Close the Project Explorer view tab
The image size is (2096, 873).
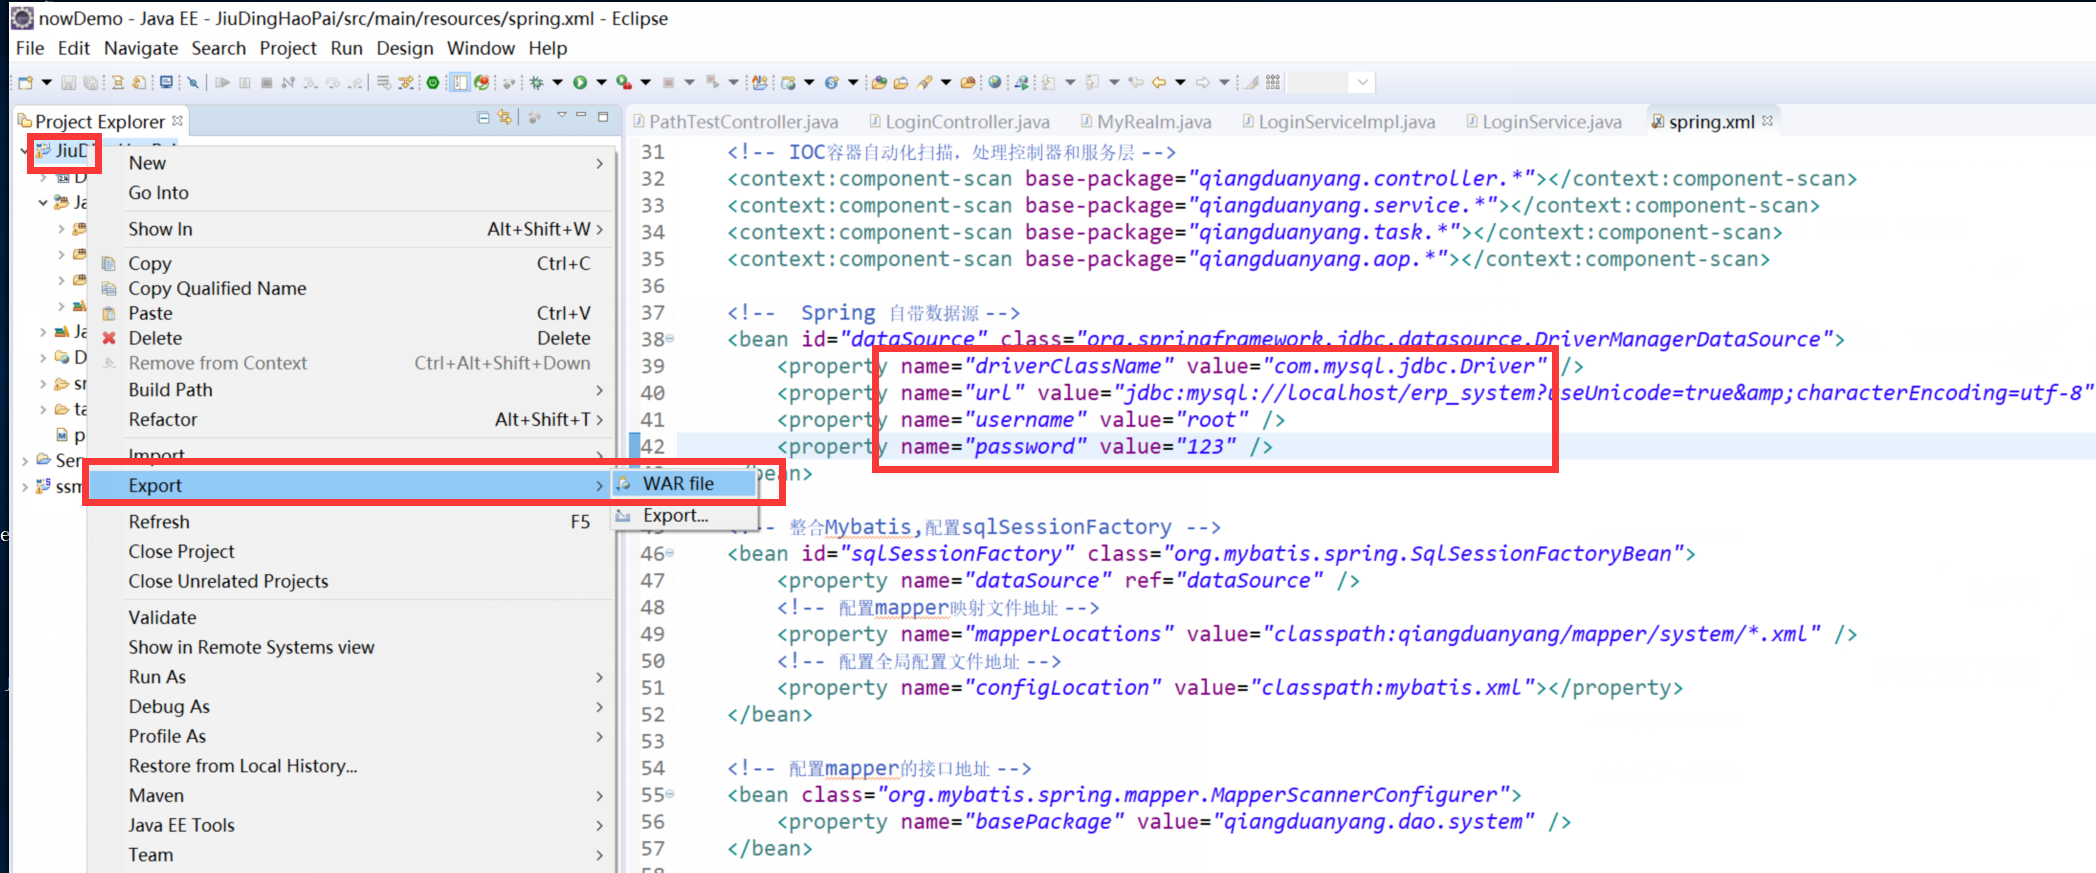click(177, 121)
